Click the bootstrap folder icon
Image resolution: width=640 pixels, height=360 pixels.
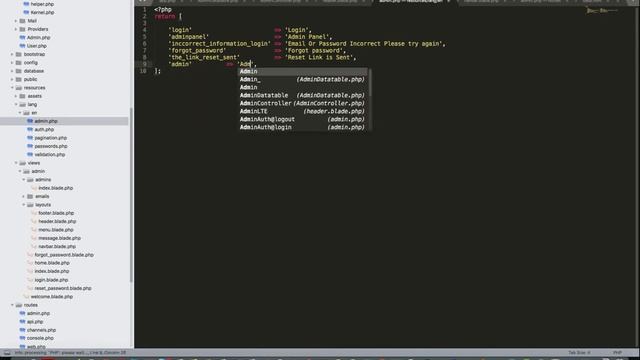point(18,54)
